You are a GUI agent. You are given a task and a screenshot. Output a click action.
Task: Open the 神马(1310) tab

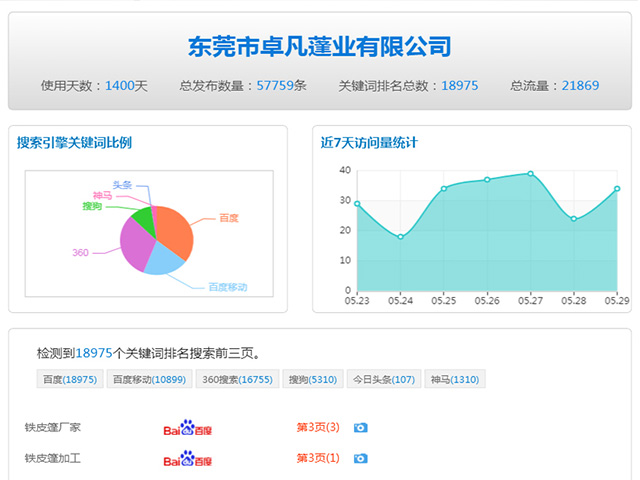point(455,380)
